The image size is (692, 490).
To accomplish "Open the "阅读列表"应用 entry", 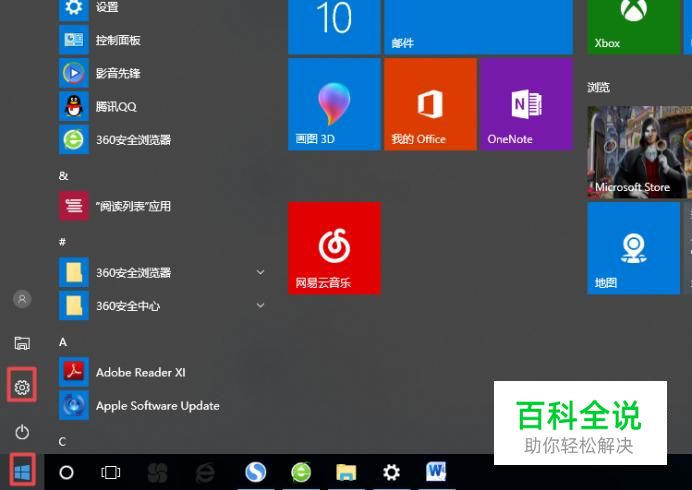I will coord(163,206).
